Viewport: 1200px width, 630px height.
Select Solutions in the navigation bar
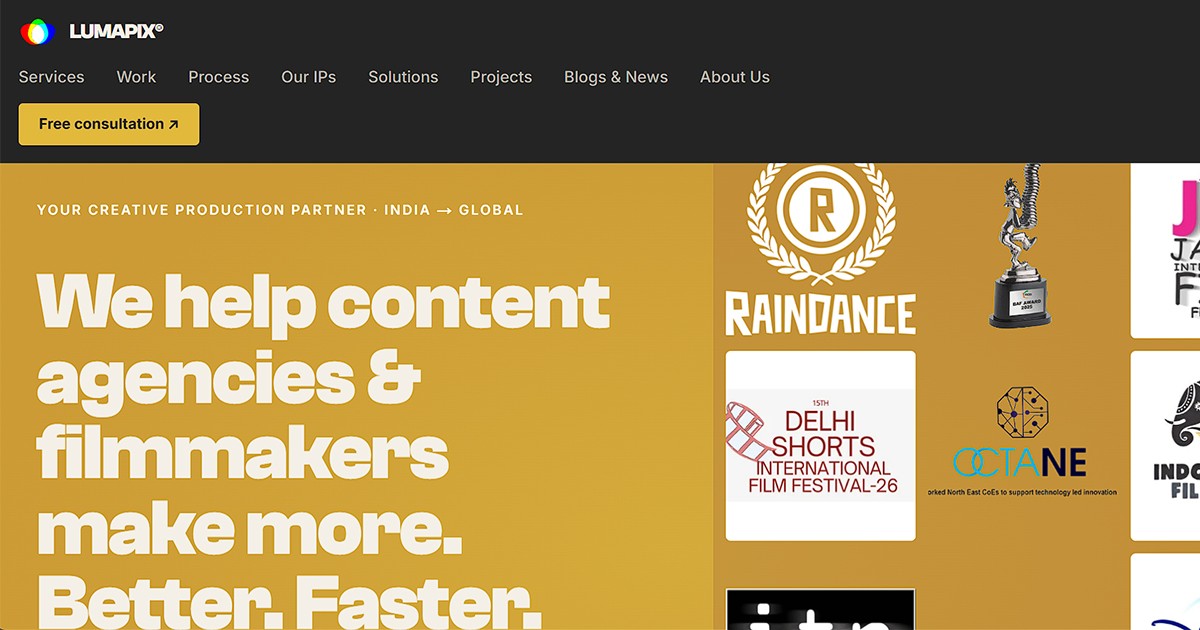403,77
